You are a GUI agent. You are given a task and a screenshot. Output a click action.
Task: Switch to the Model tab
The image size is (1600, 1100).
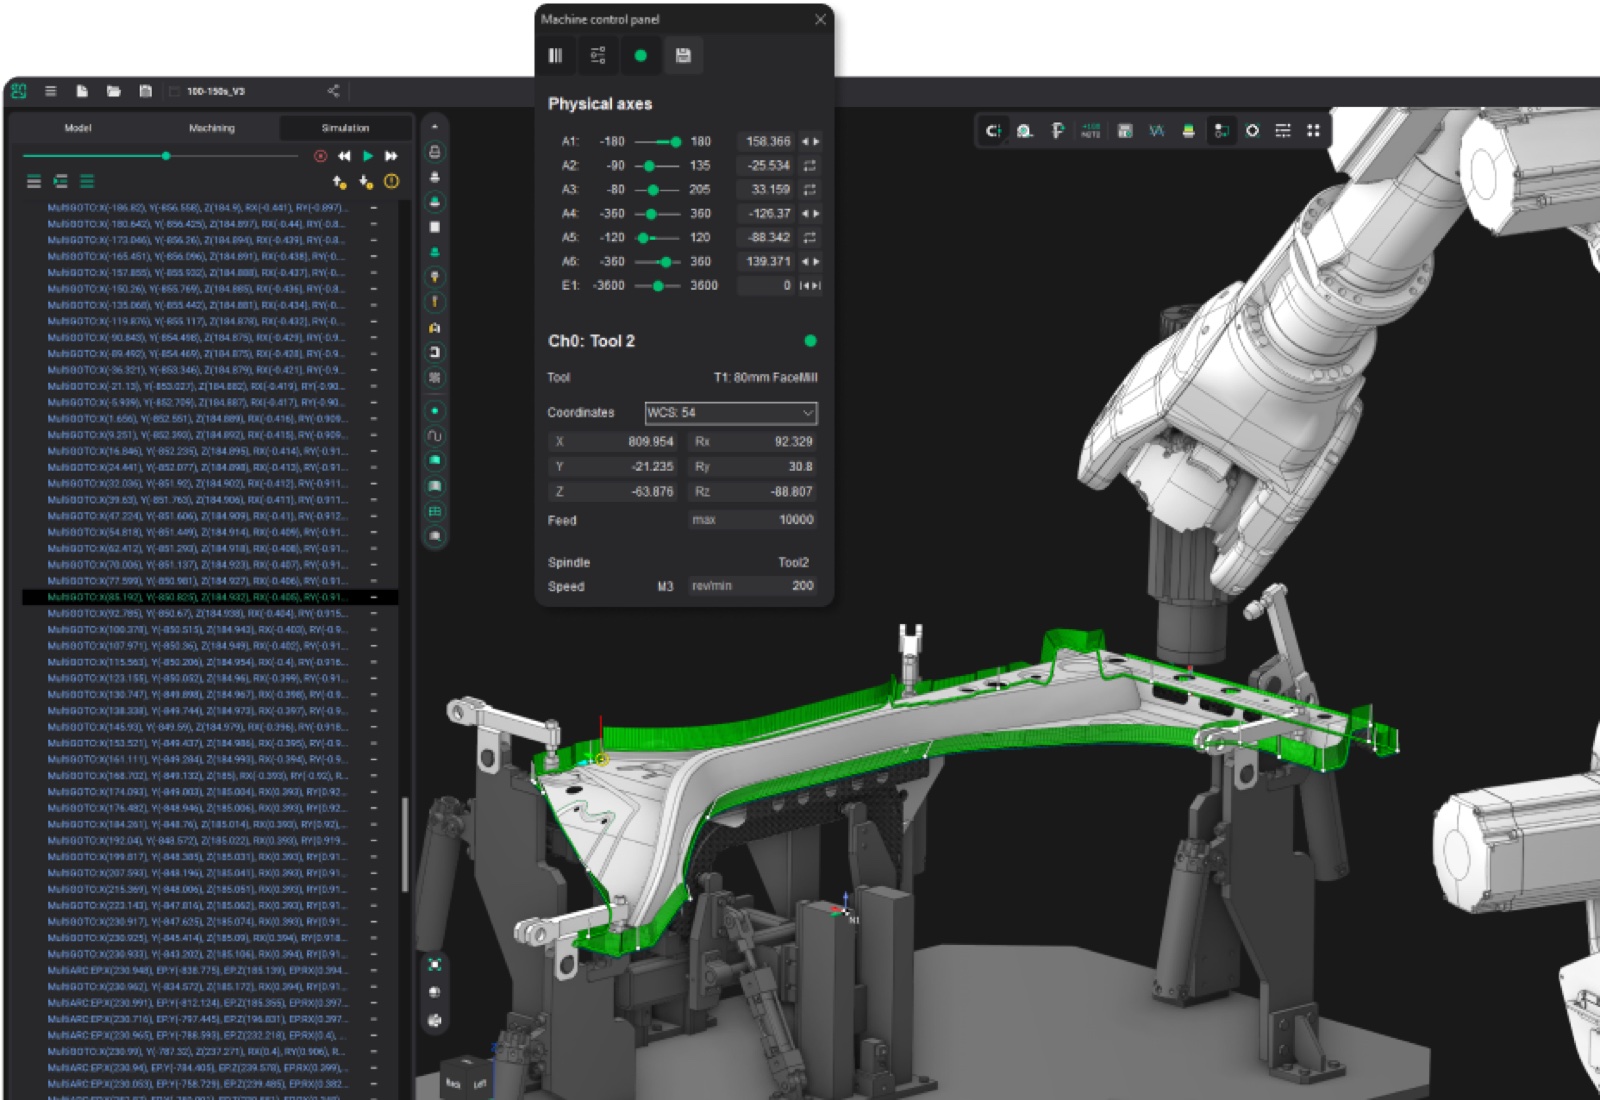point(78,128)
